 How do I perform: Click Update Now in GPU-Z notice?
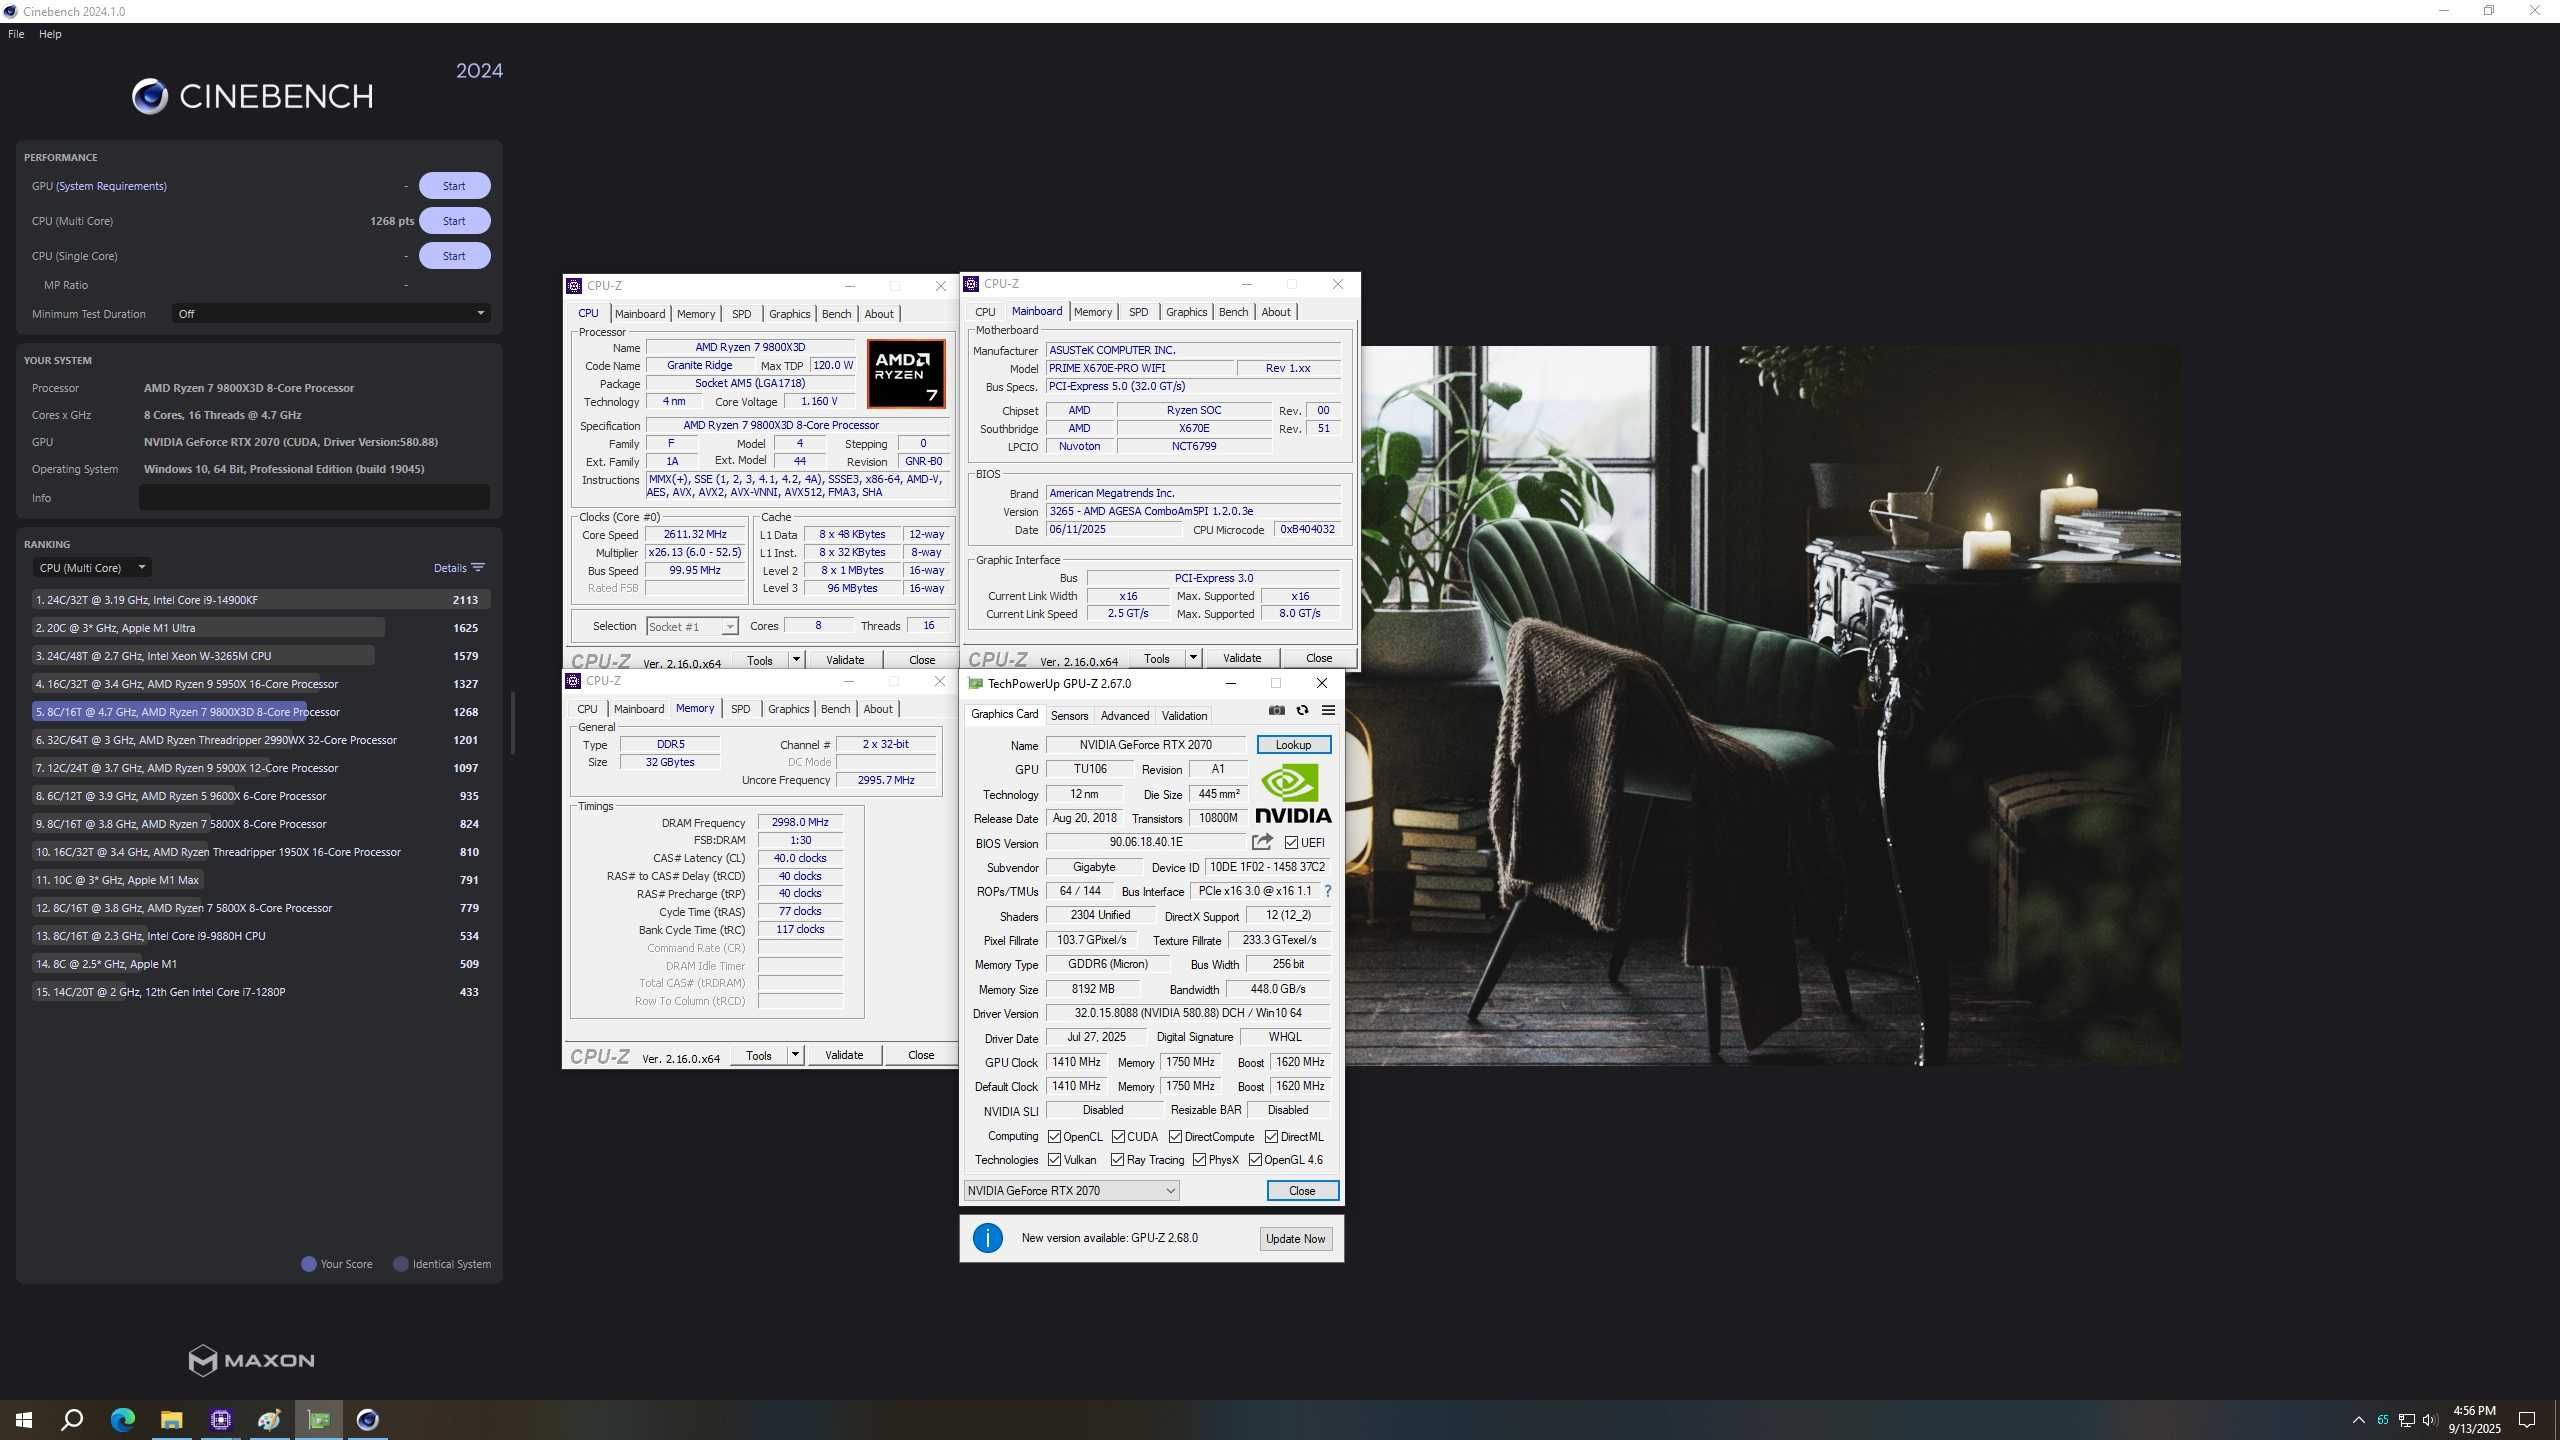coord(1295,1238)
